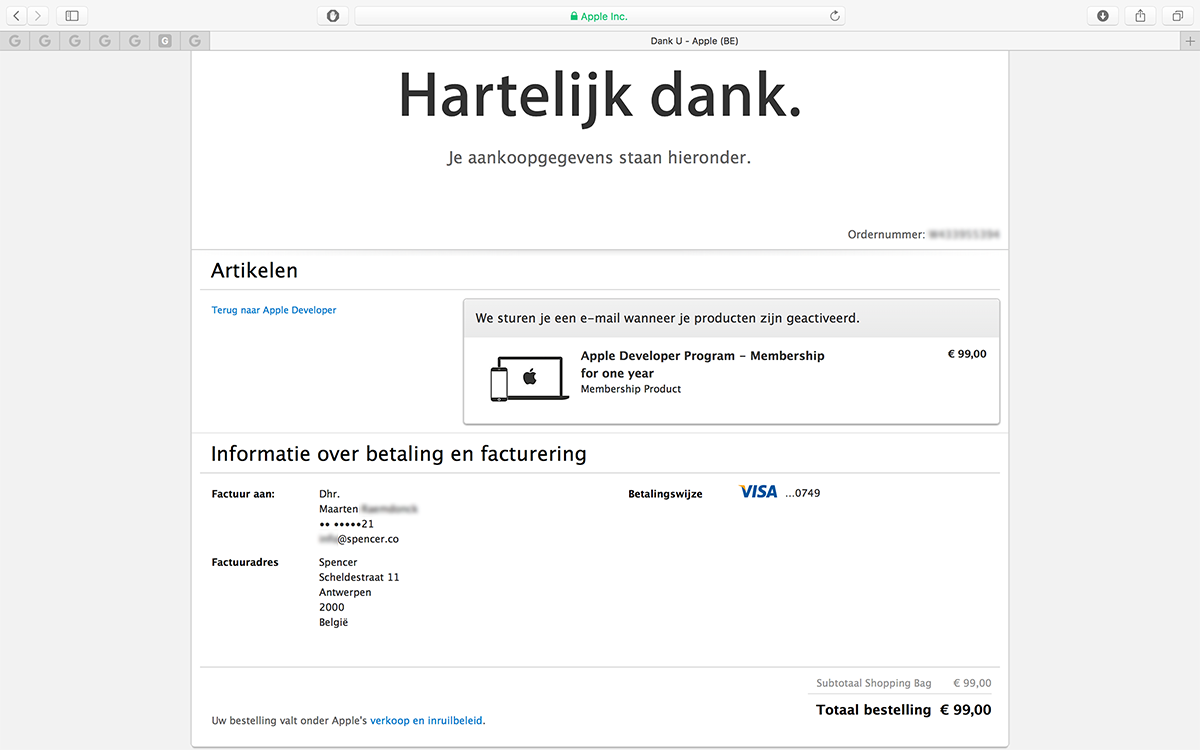This screenshot has width=1200, height=750.
Task: Click the subtotal amount € 99,00
Action: 972,683
